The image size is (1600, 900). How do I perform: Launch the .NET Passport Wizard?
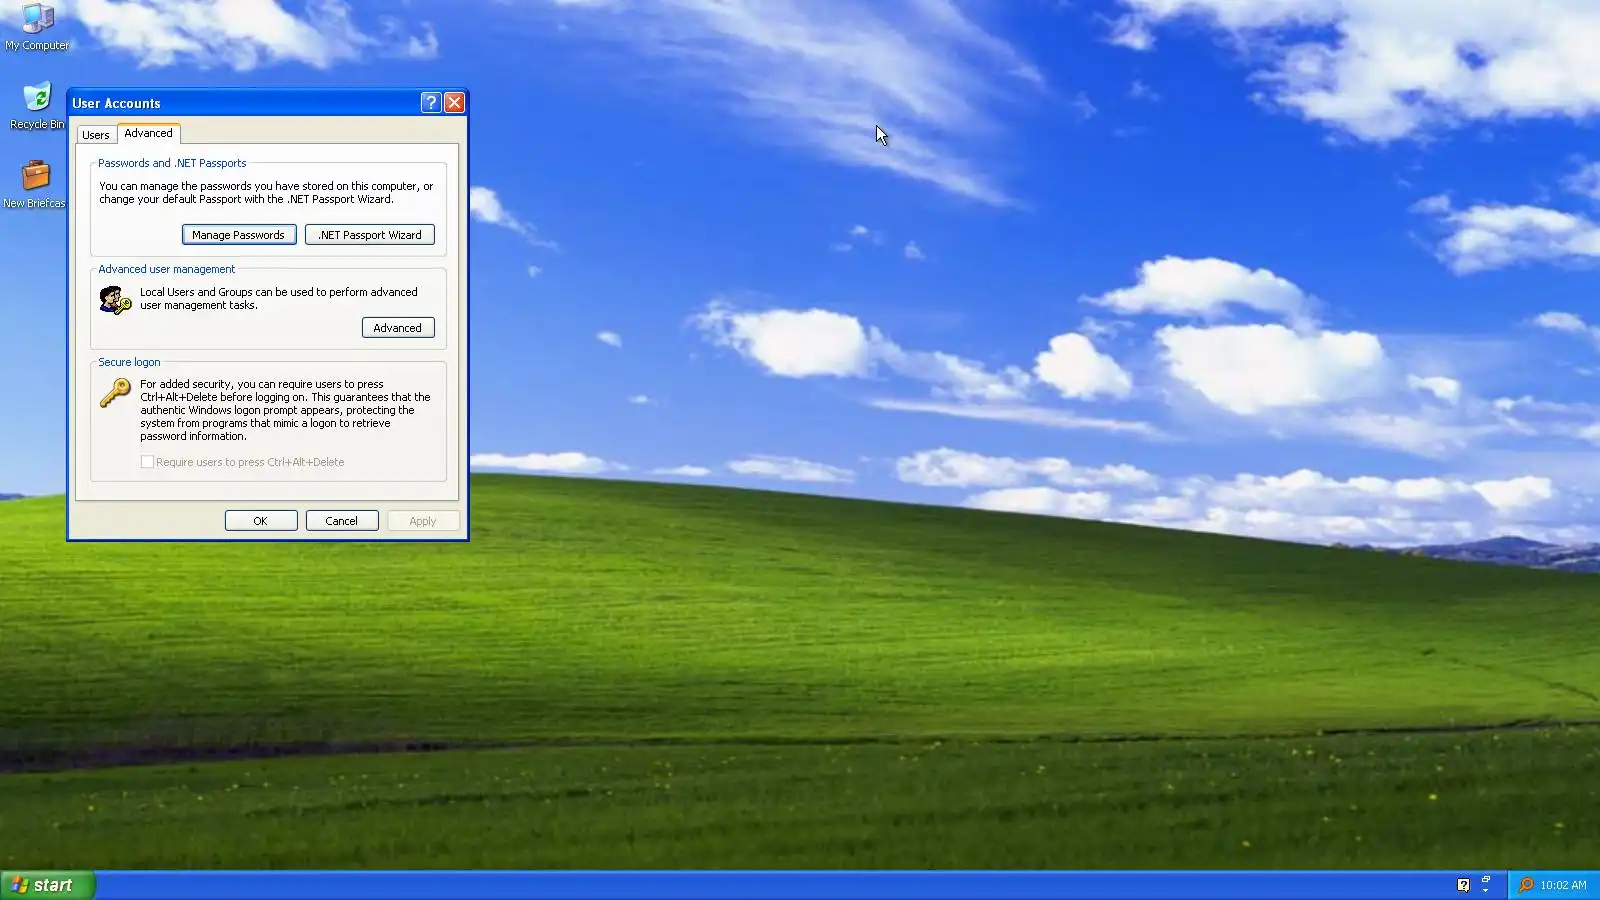coord(370,235)
